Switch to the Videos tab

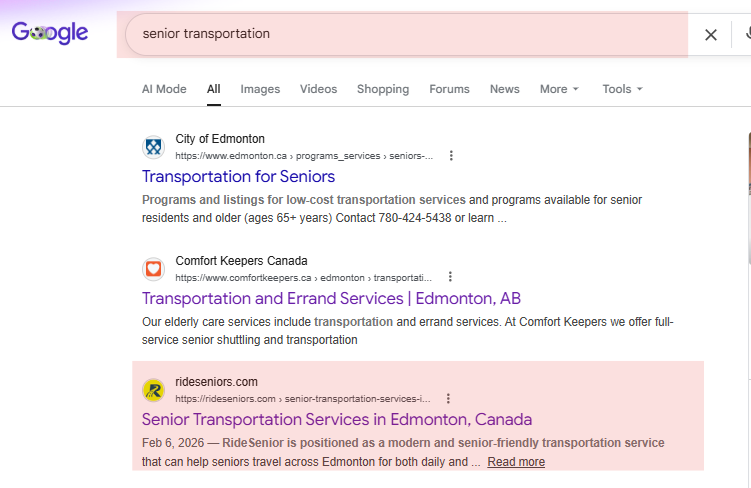click(319, 89)
